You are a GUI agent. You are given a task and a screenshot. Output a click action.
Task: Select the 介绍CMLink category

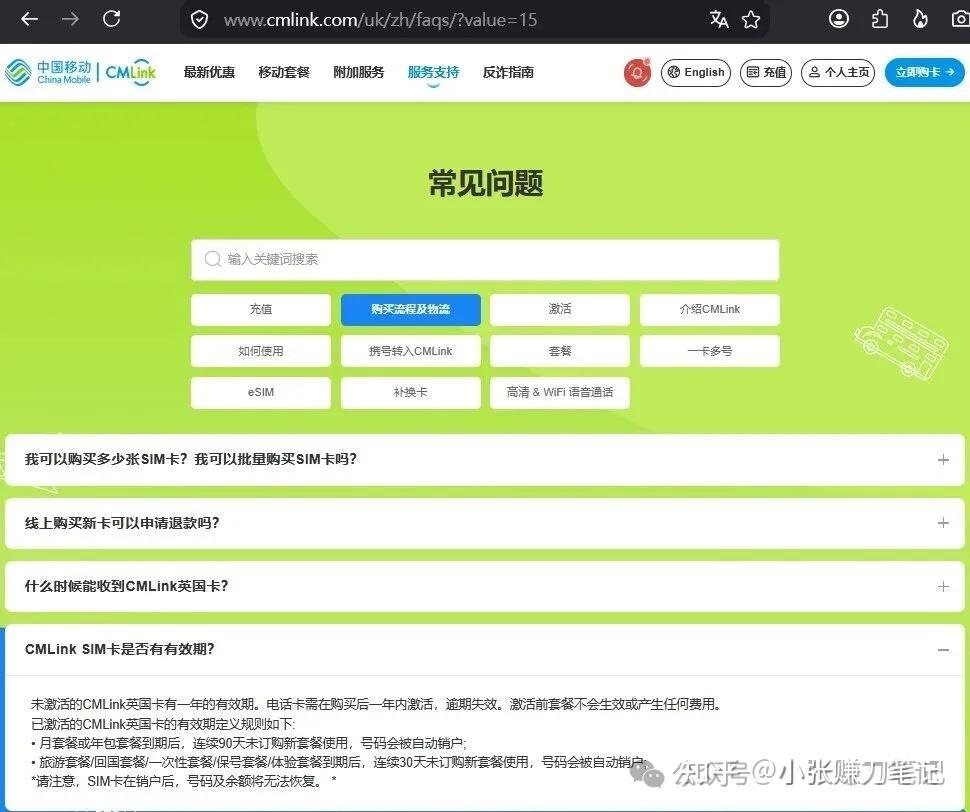point(710,309)
